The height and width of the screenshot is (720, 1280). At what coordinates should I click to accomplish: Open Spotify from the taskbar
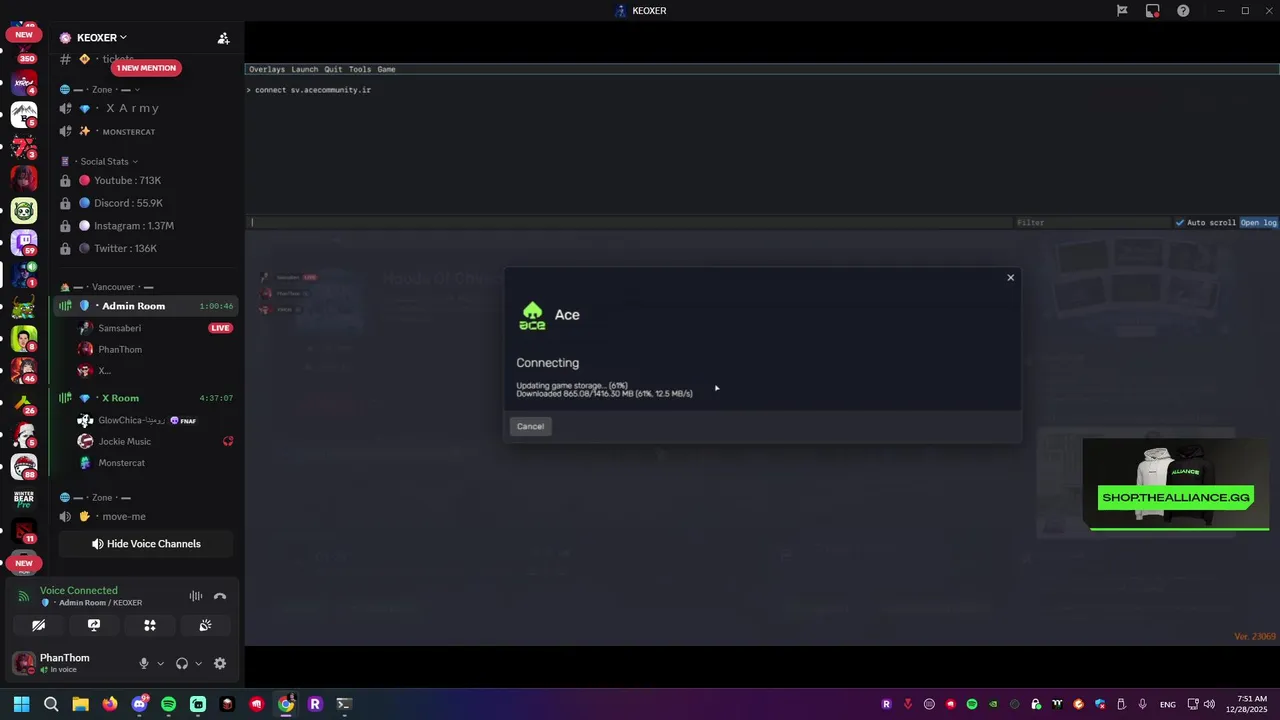pos(168,704)
